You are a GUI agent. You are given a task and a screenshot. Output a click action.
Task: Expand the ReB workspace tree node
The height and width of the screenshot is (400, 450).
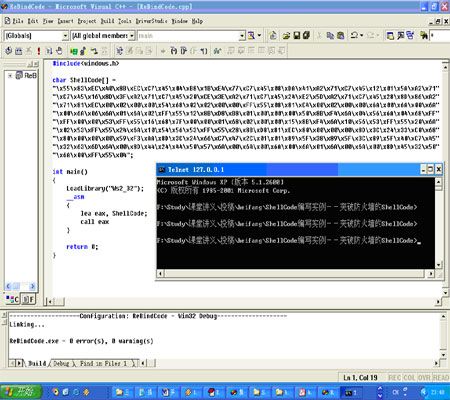coord(10,76)
